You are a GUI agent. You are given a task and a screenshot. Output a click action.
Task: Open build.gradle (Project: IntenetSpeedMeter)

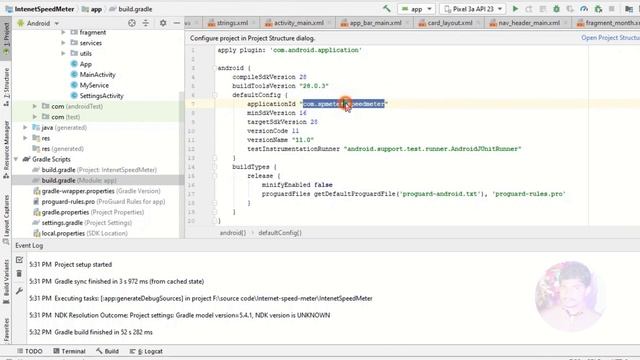(x=94, y=170)
